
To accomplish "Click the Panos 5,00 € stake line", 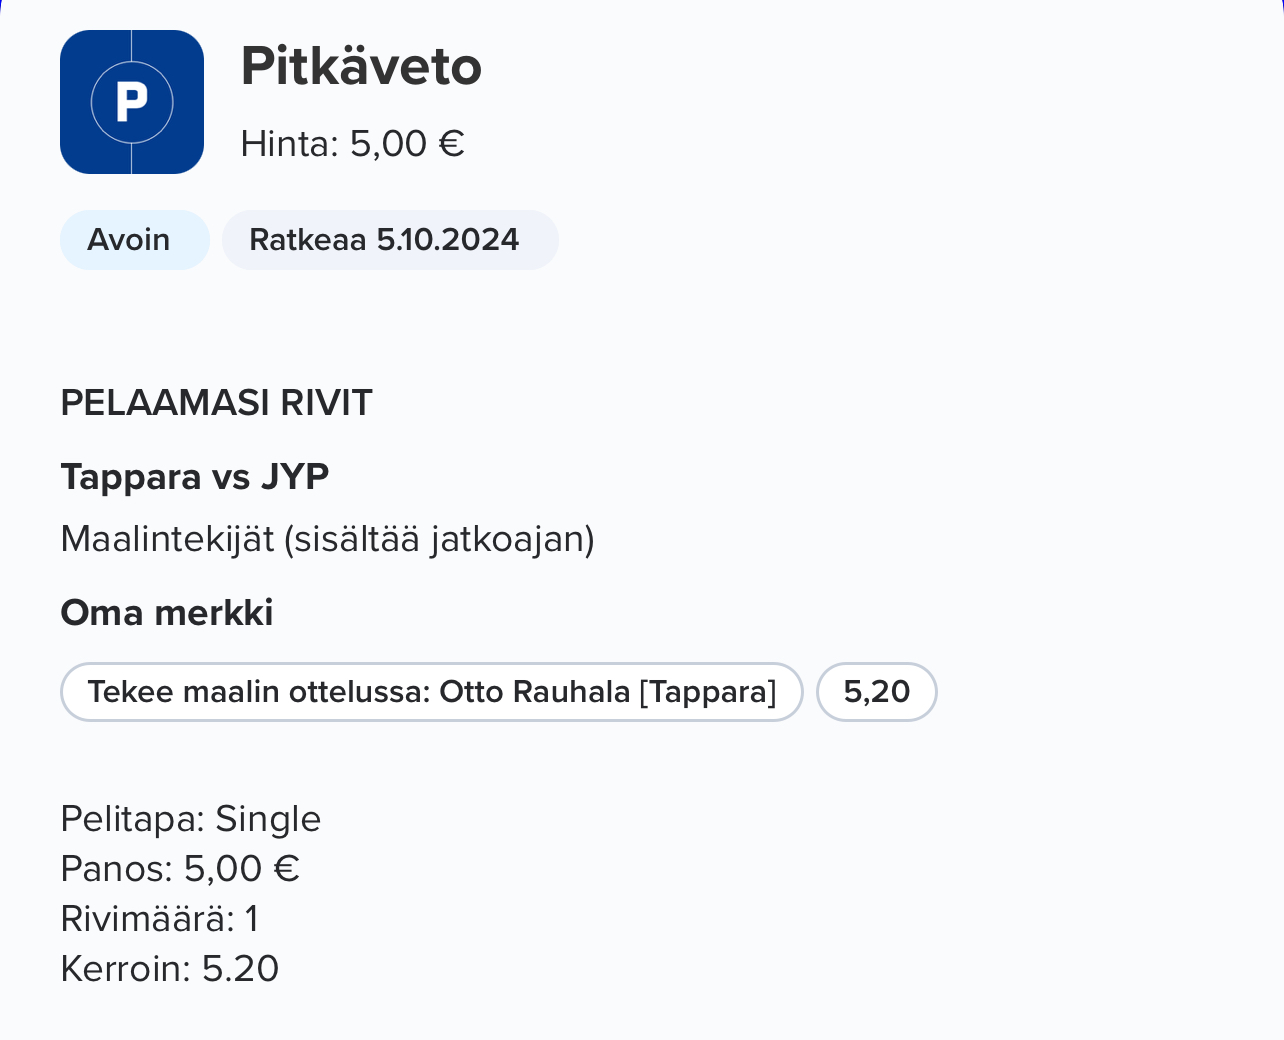I will click(x=180, y=869).
